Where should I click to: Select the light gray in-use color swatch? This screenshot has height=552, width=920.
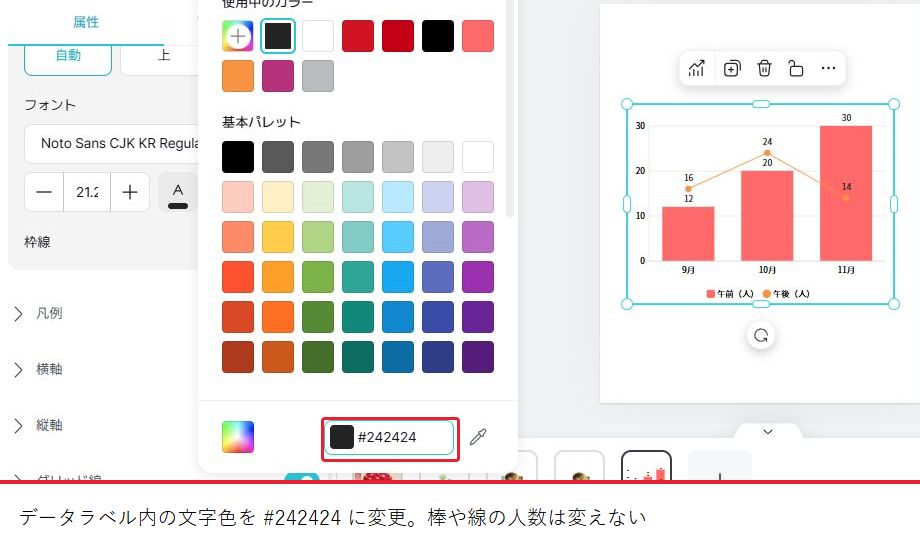(317, 76)
